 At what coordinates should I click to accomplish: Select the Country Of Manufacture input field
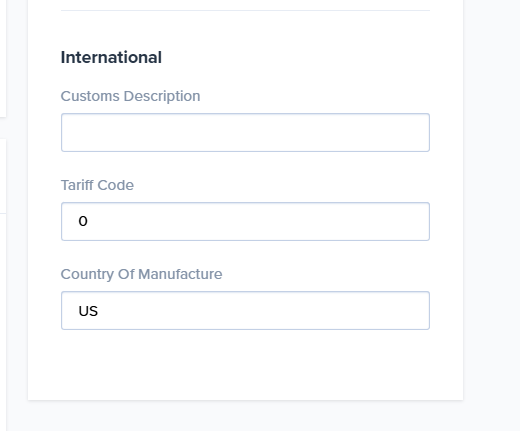point(245,310)
